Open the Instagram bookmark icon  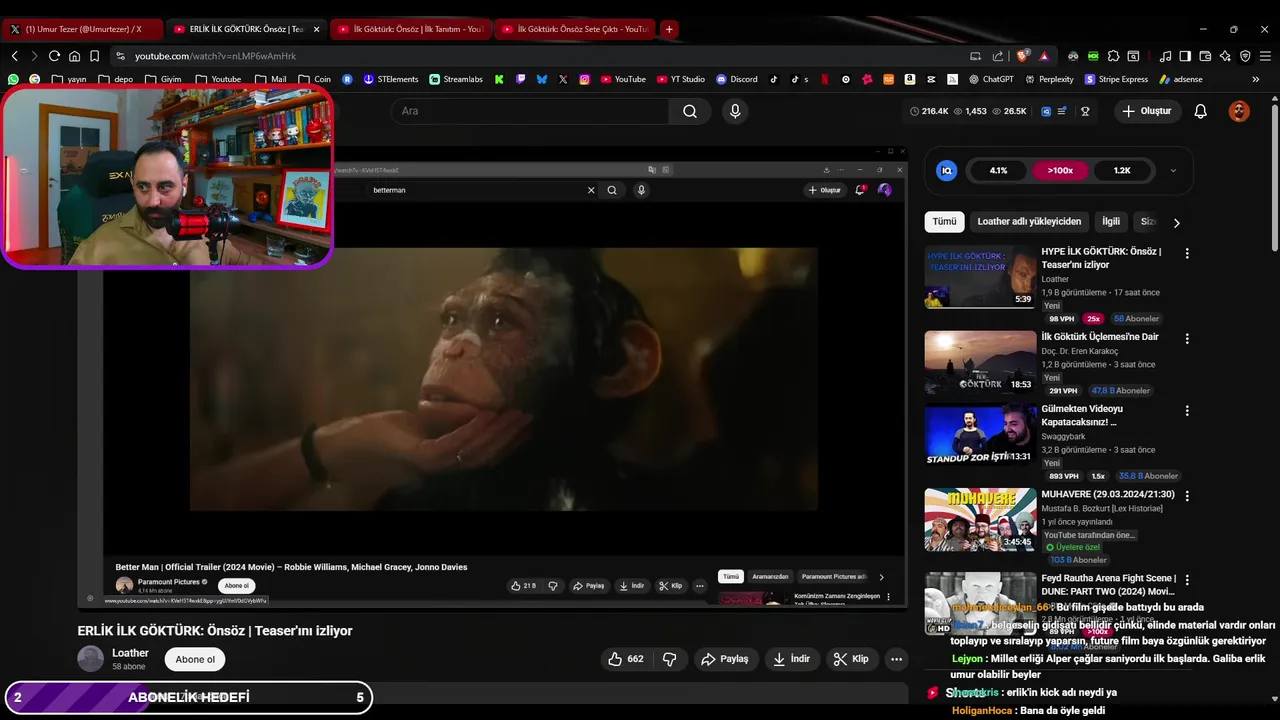[x=585, y=79]
